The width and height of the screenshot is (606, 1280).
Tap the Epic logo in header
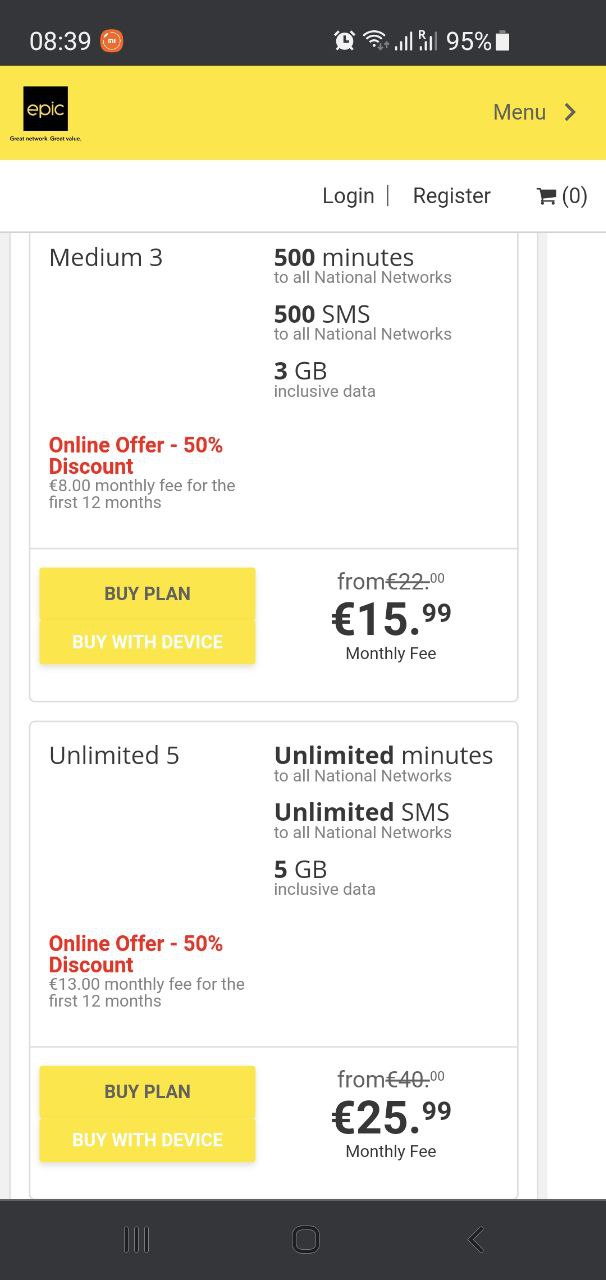(x=46, y=110)
